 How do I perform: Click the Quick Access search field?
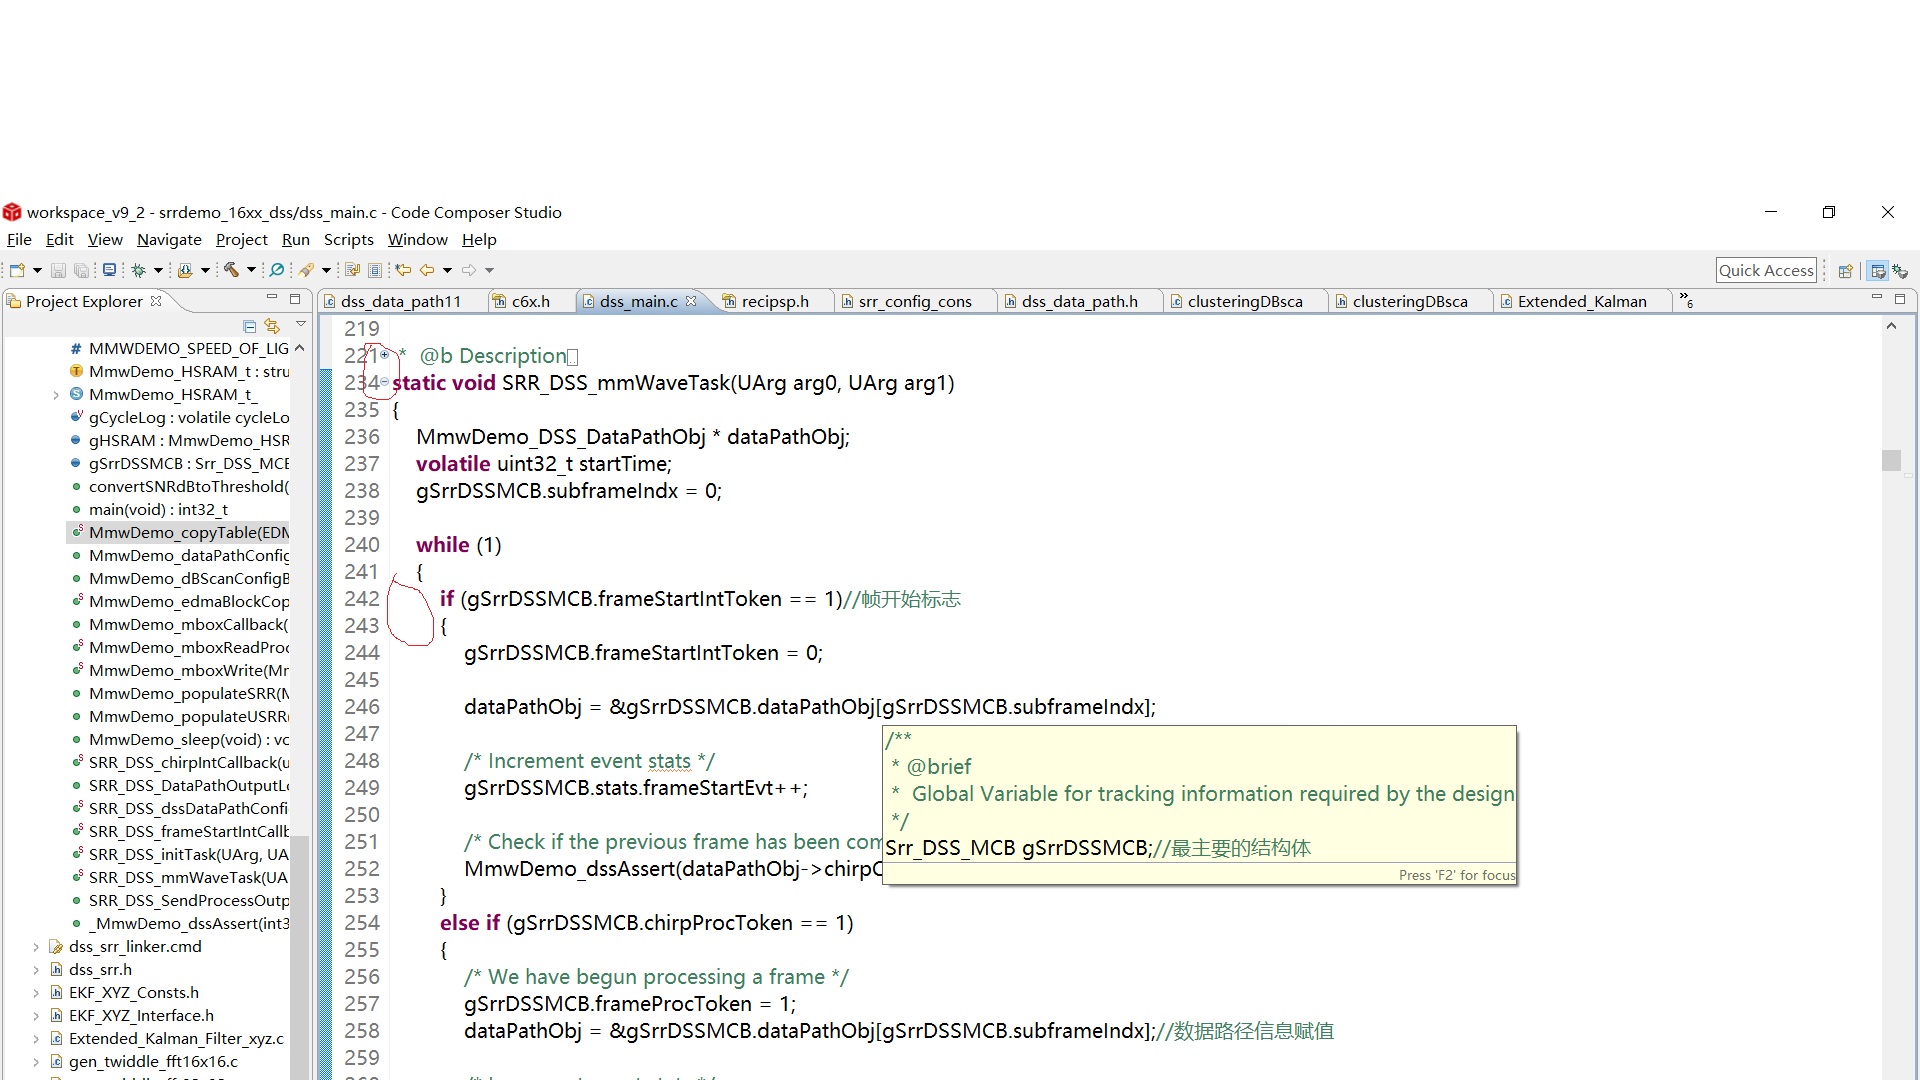point(1765,270)
